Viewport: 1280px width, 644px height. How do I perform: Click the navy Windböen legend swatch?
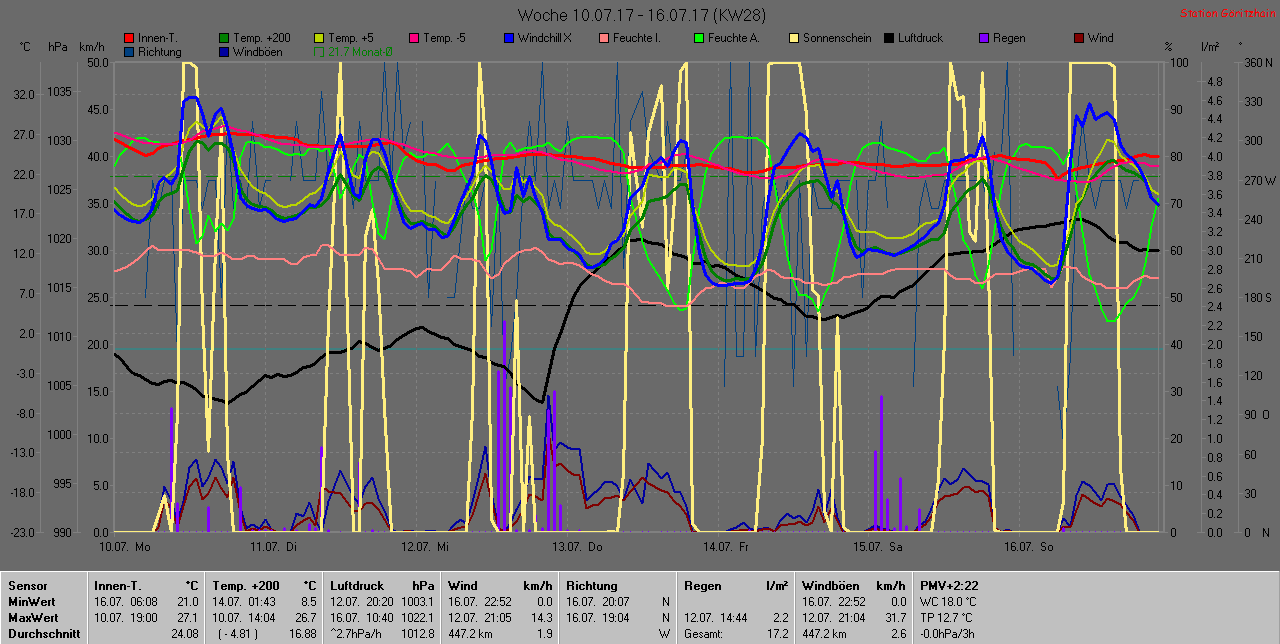[x=224, y=51]
